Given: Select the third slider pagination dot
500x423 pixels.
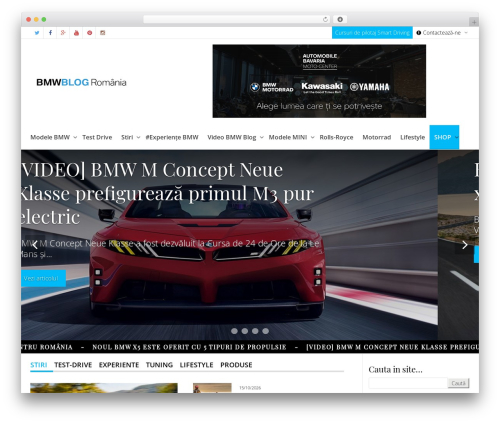Looking at the screenshot, I should coord(255,331).
